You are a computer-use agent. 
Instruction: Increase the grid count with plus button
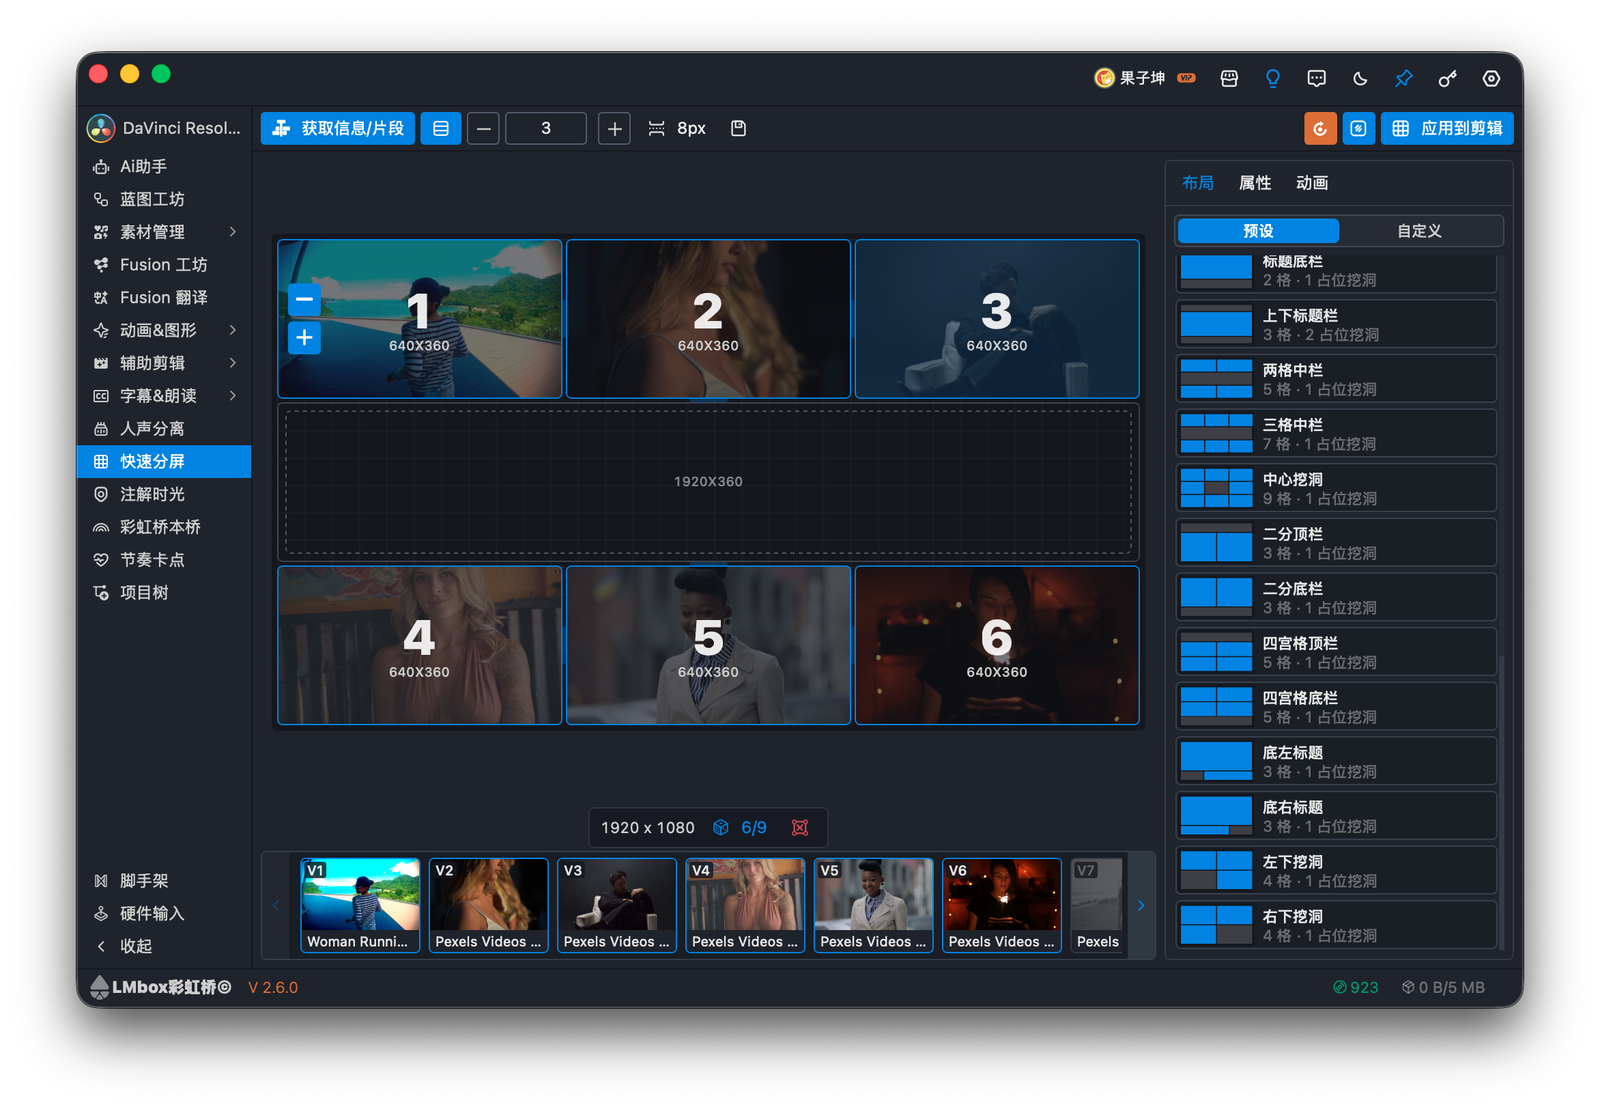click(614, 128)
